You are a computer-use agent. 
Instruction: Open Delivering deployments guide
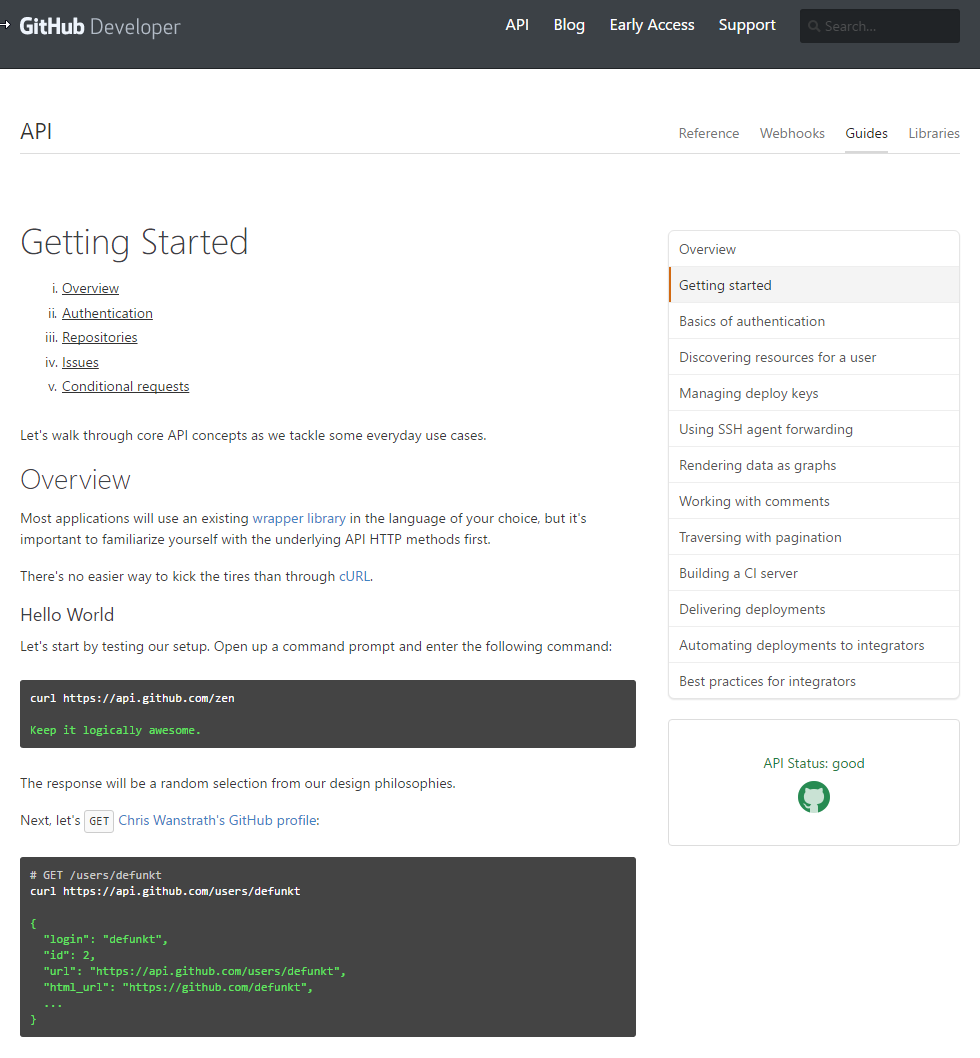tap(813, 609)
